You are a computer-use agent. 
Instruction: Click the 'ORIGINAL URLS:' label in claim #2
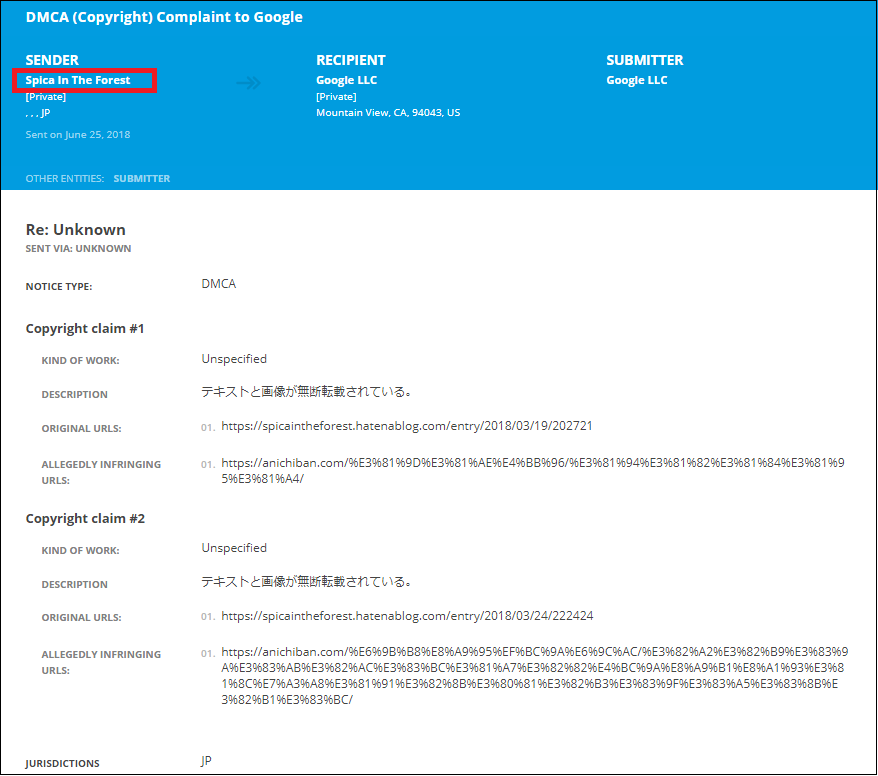point(81,618)
